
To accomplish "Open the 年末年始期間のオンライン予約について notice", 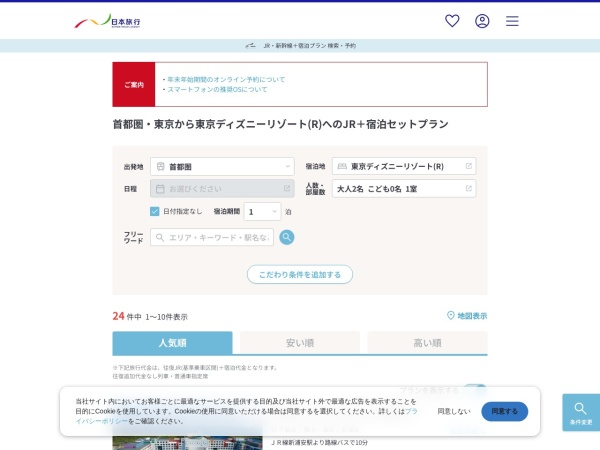I will tap(226, 79).
